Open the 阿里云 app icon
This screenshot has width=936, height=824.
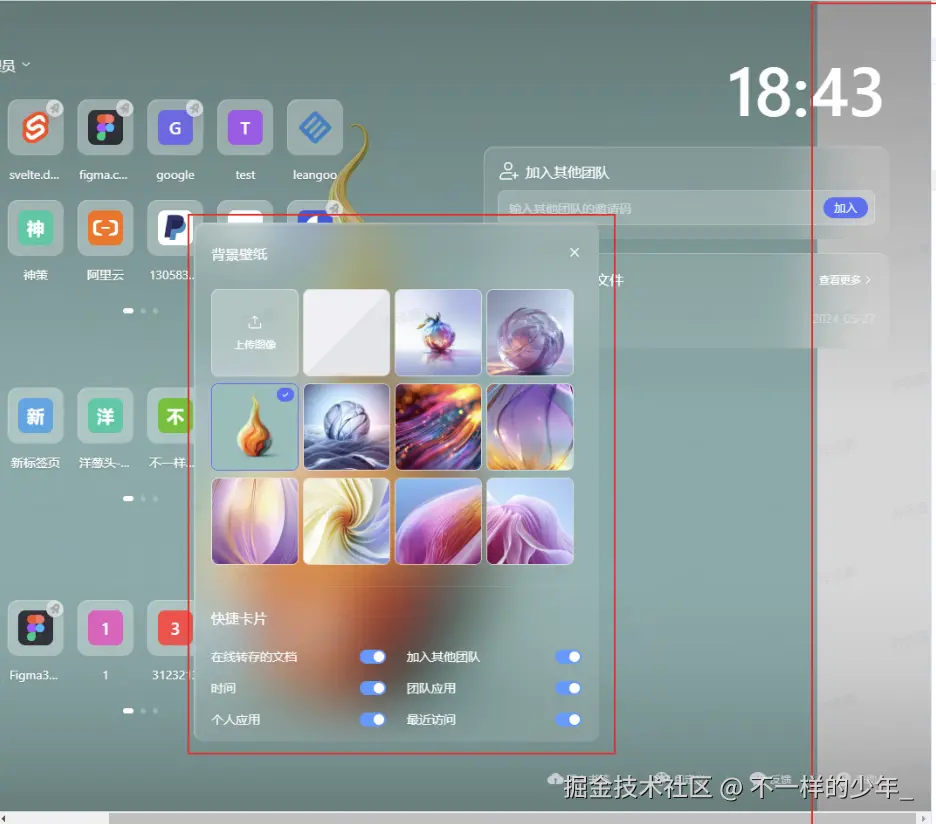coord(105,227)
